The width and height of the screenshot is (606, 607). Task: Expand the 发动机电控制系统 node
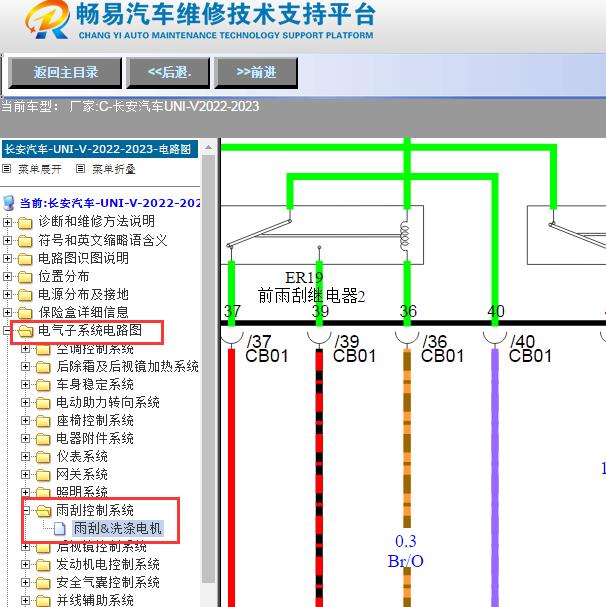(x=25, y=565)
